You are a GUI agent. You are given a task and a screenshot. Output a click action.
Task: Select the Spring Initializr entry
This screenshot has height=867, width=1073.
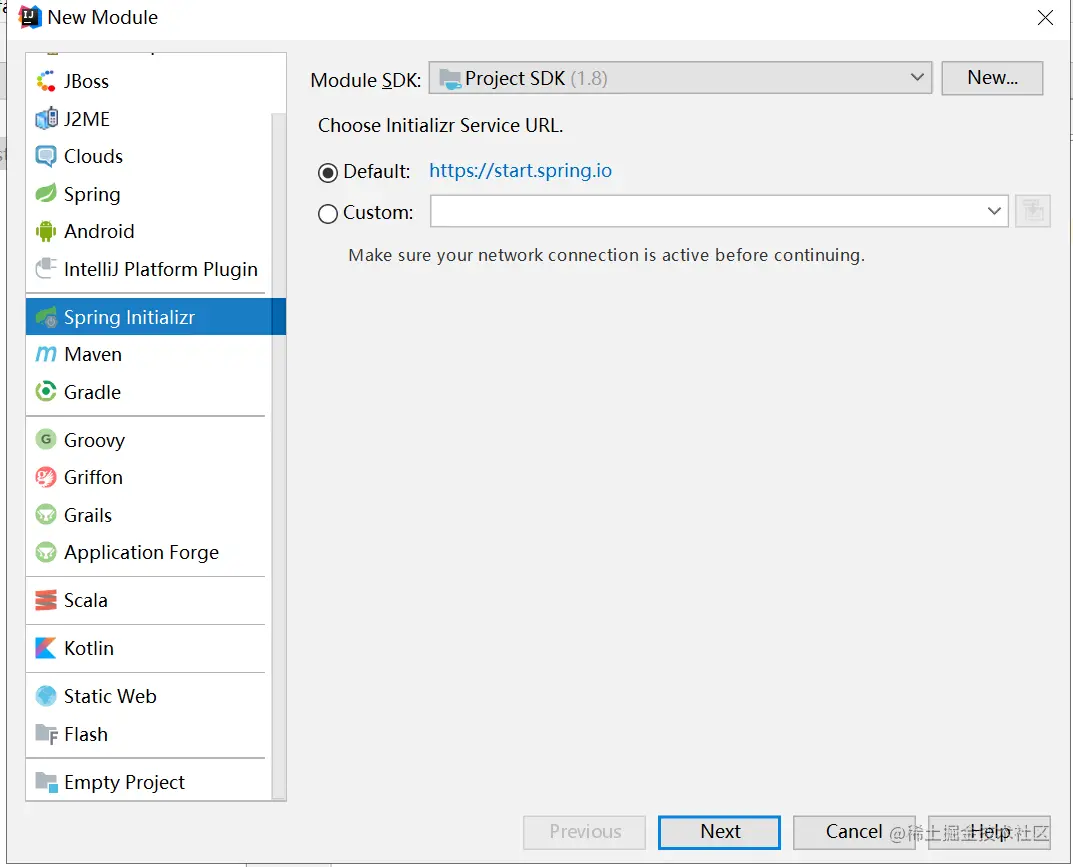(x=155, y=317)
